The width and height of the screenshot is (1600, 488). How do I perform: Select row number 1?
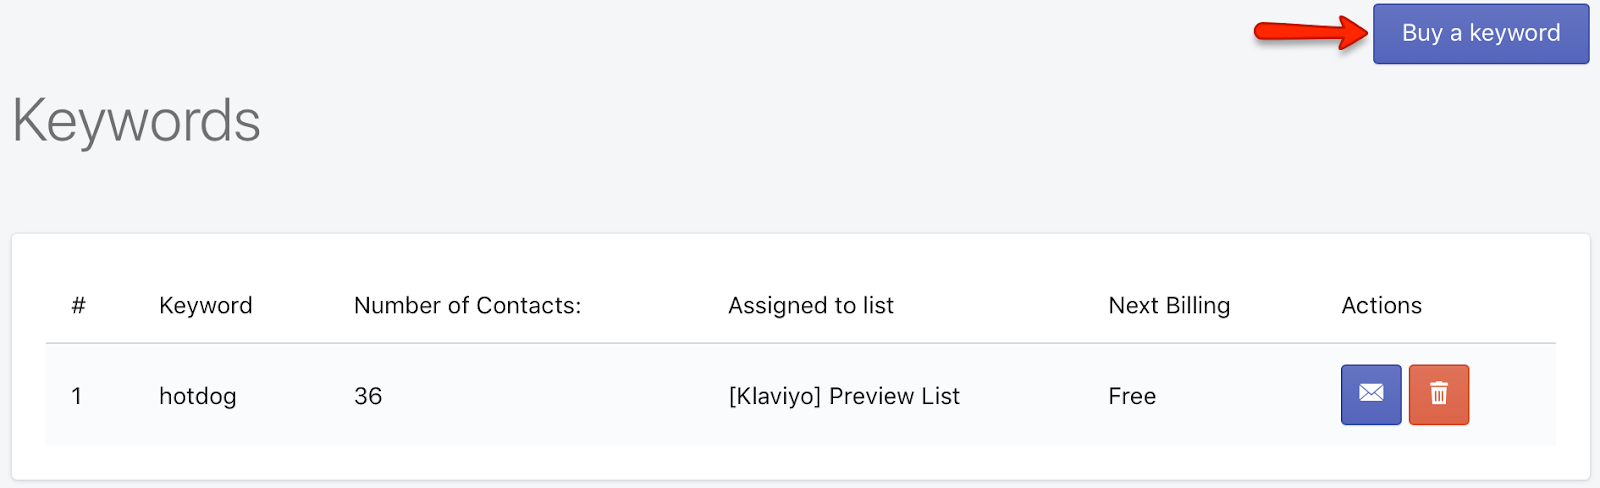pyautogui.click(x=76, y=396)
